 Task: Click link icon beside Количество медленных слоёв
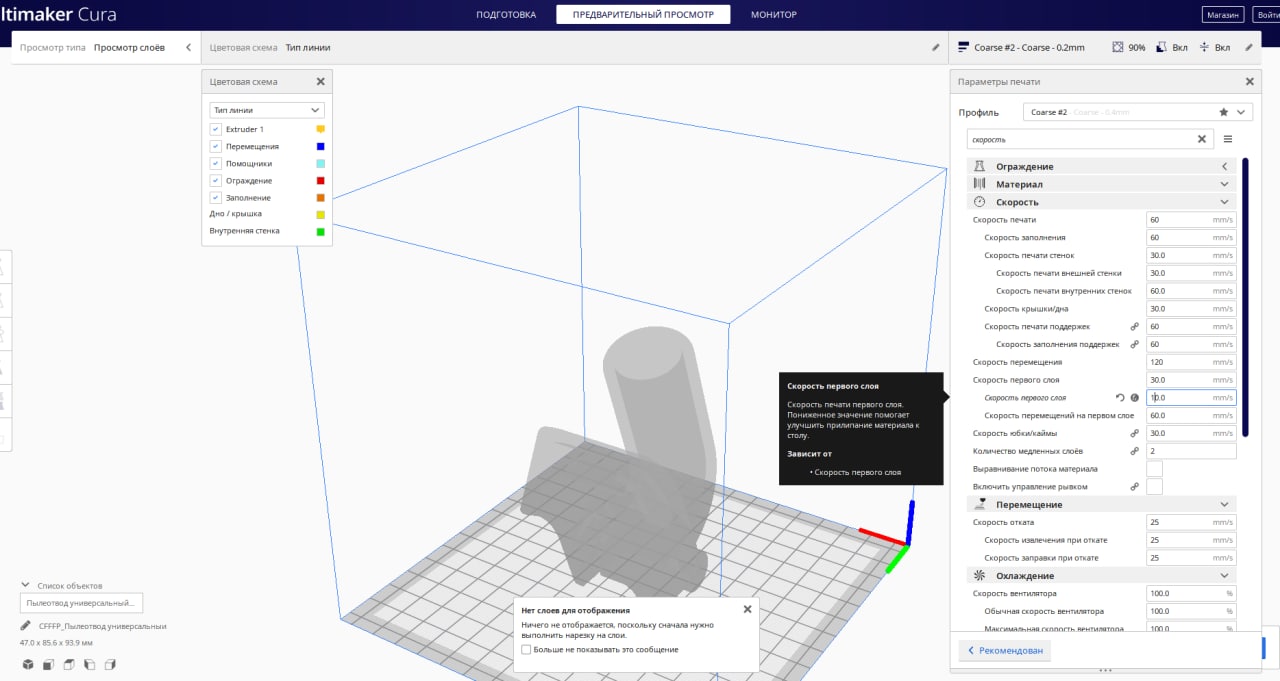click(1135, 452)
